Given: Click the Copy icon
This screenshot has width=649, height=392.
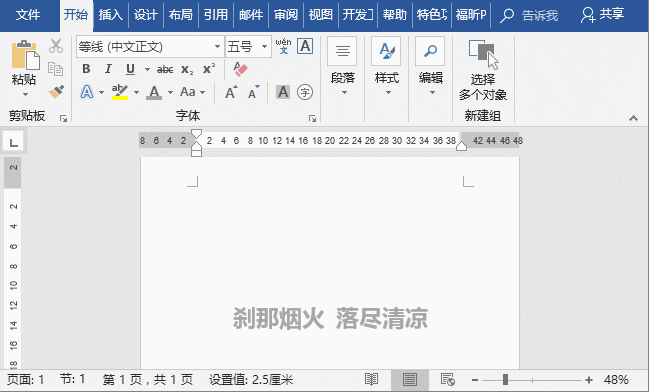Looking at the screenshot, I should 55,69.
